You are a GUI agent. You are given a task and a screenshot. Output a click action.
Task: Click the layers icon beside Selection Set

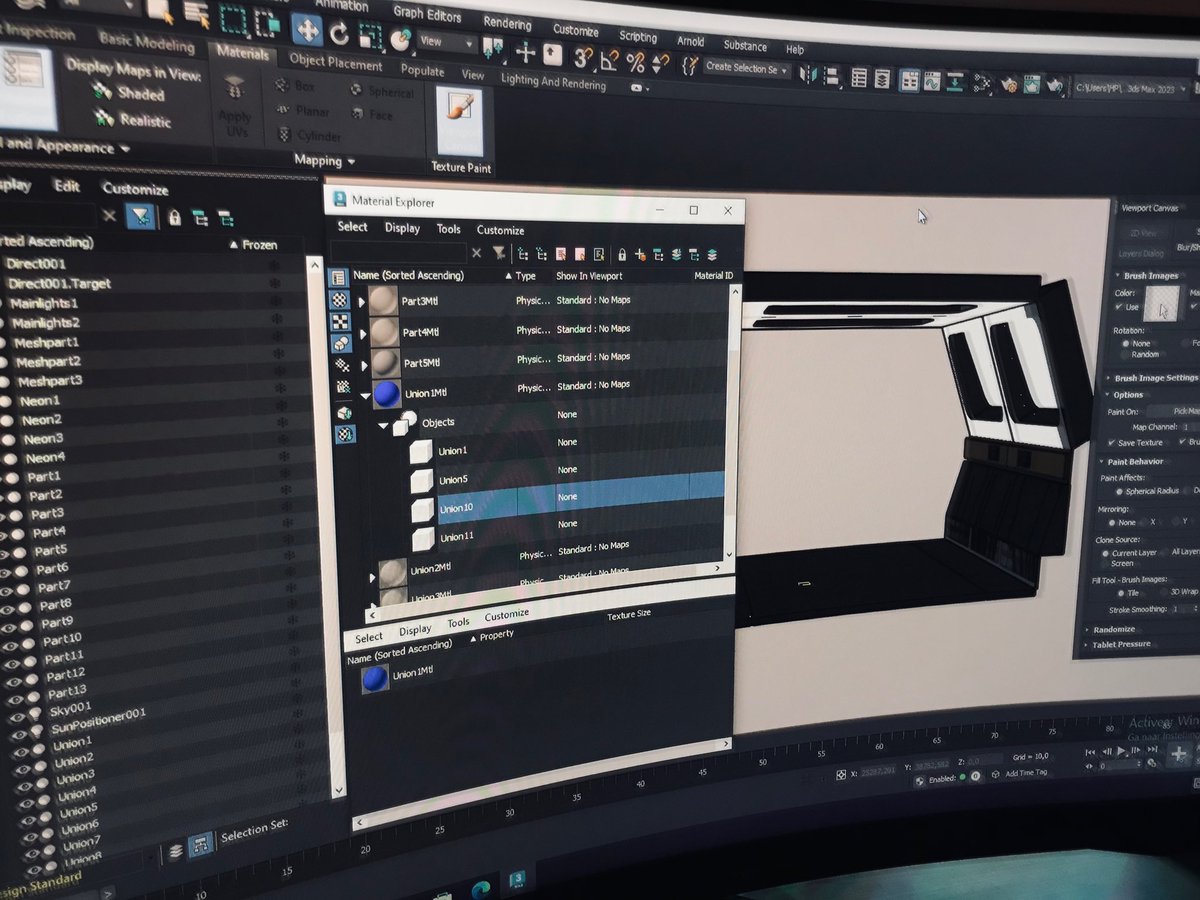pyautogui.click(x=175, y=851)
